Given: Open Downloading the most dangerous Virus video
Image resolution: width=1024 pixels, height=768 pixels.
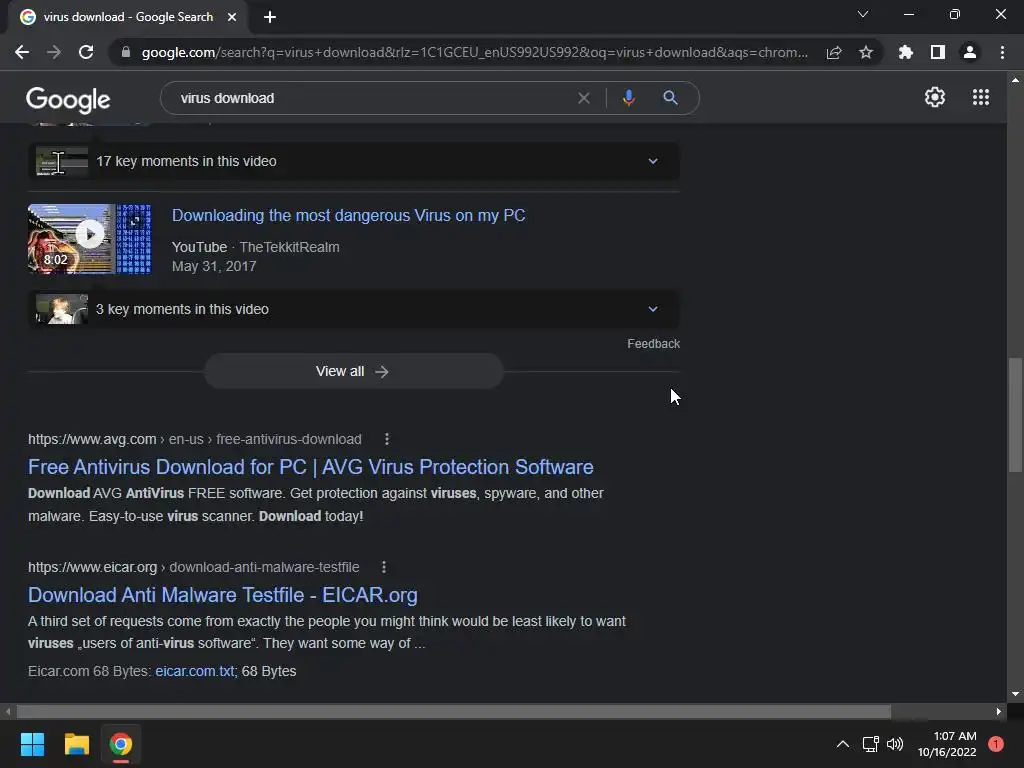Looking at the screenshot, I should (349, 216).
